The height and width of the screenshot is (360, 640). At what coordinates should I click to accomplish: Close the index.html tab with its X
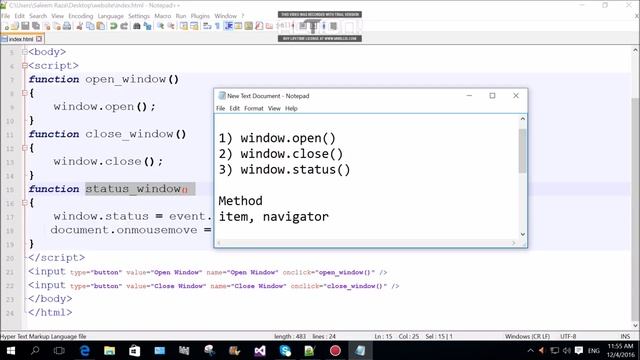39,39
